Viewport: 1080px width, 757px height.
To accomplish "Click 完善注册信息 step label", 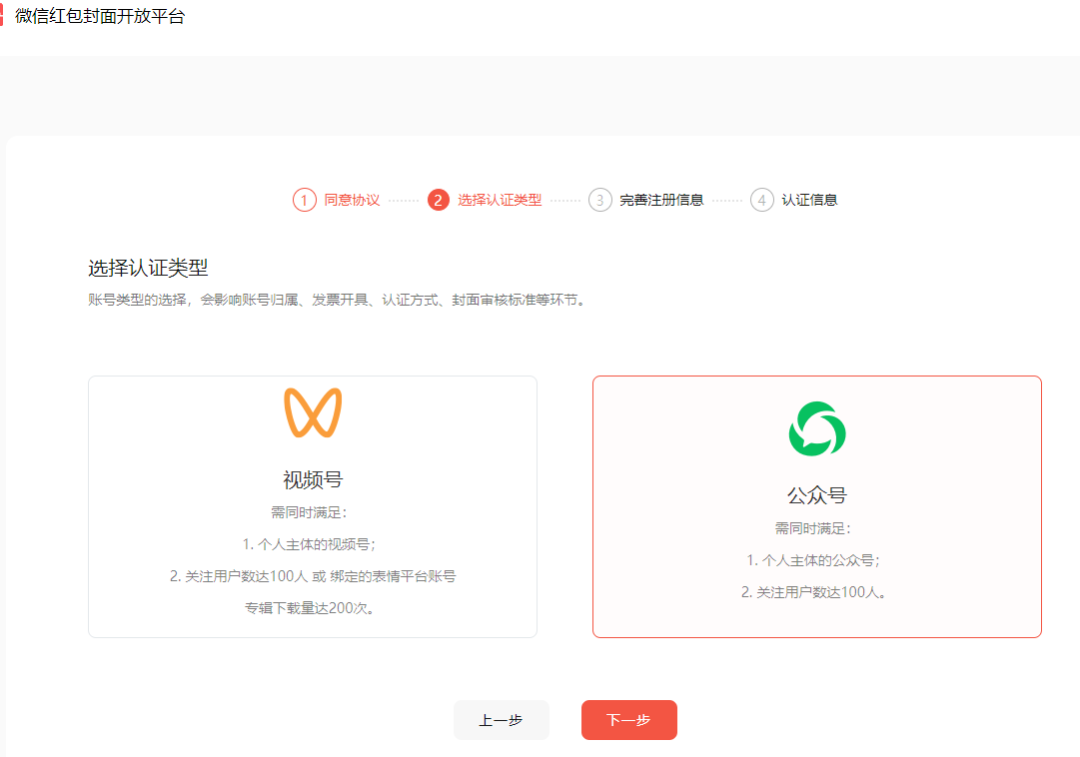I will [661, 200].
